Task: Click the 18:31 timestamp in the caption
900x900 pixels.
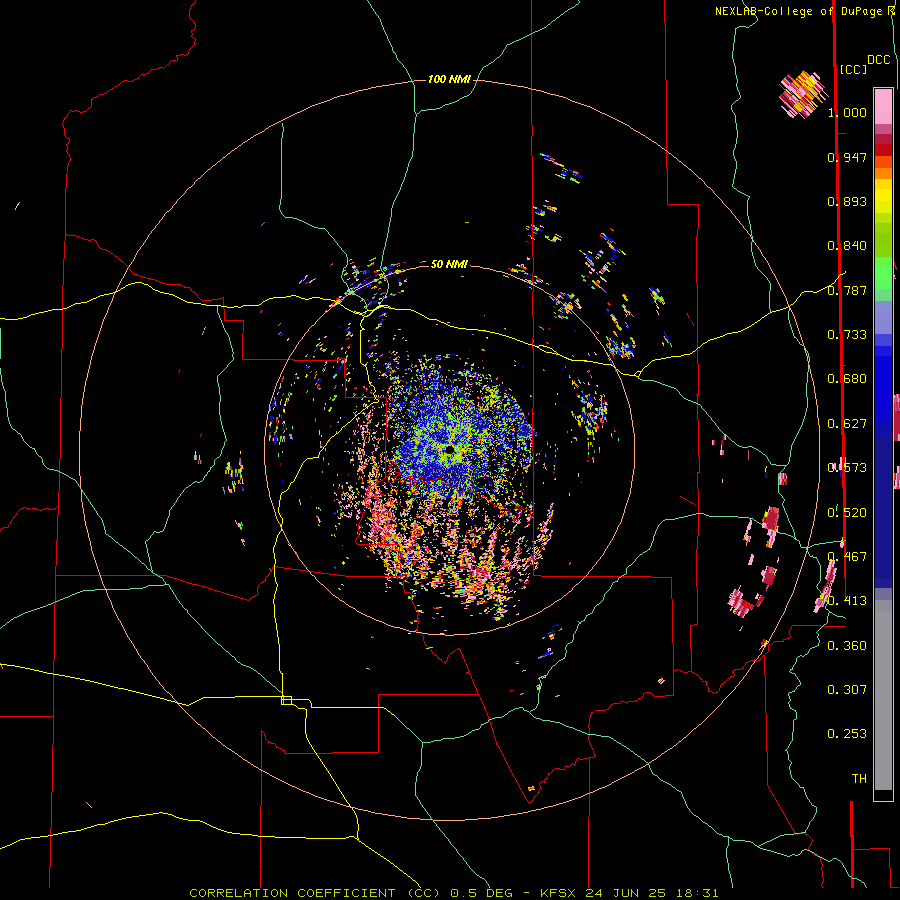Action: [x=697, y=893]
